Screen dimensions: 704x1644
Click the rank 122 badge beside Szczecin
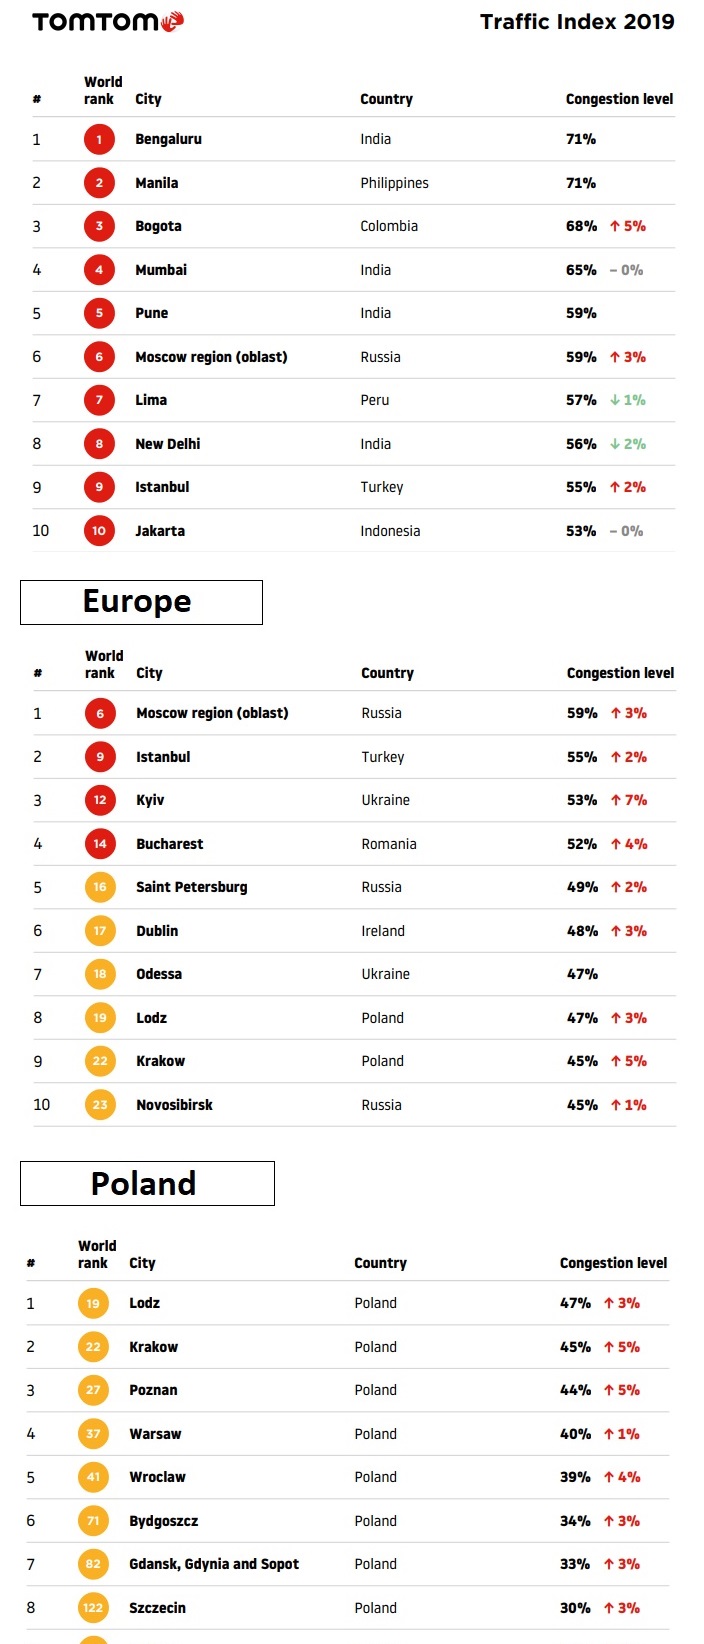point(93,1608)
